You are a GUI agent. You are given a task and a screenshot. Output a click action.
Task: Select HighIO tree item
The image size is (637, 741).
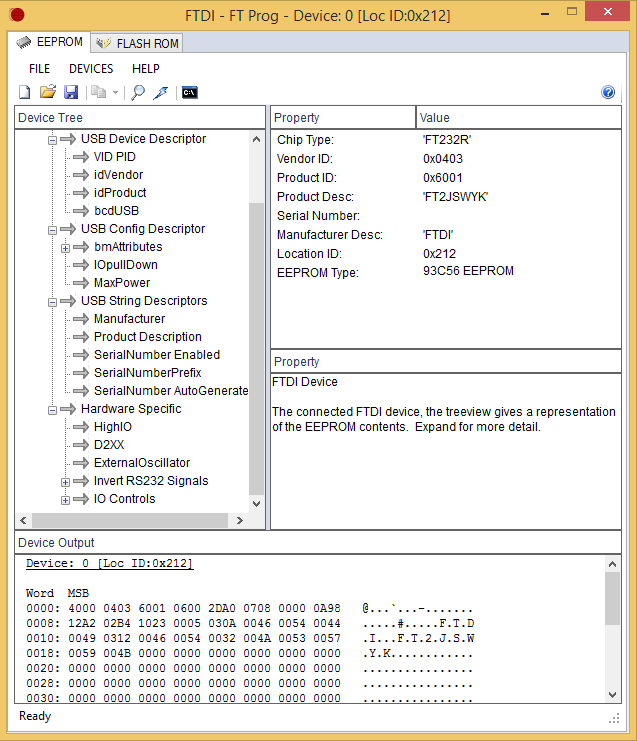(x=113, y=427)
